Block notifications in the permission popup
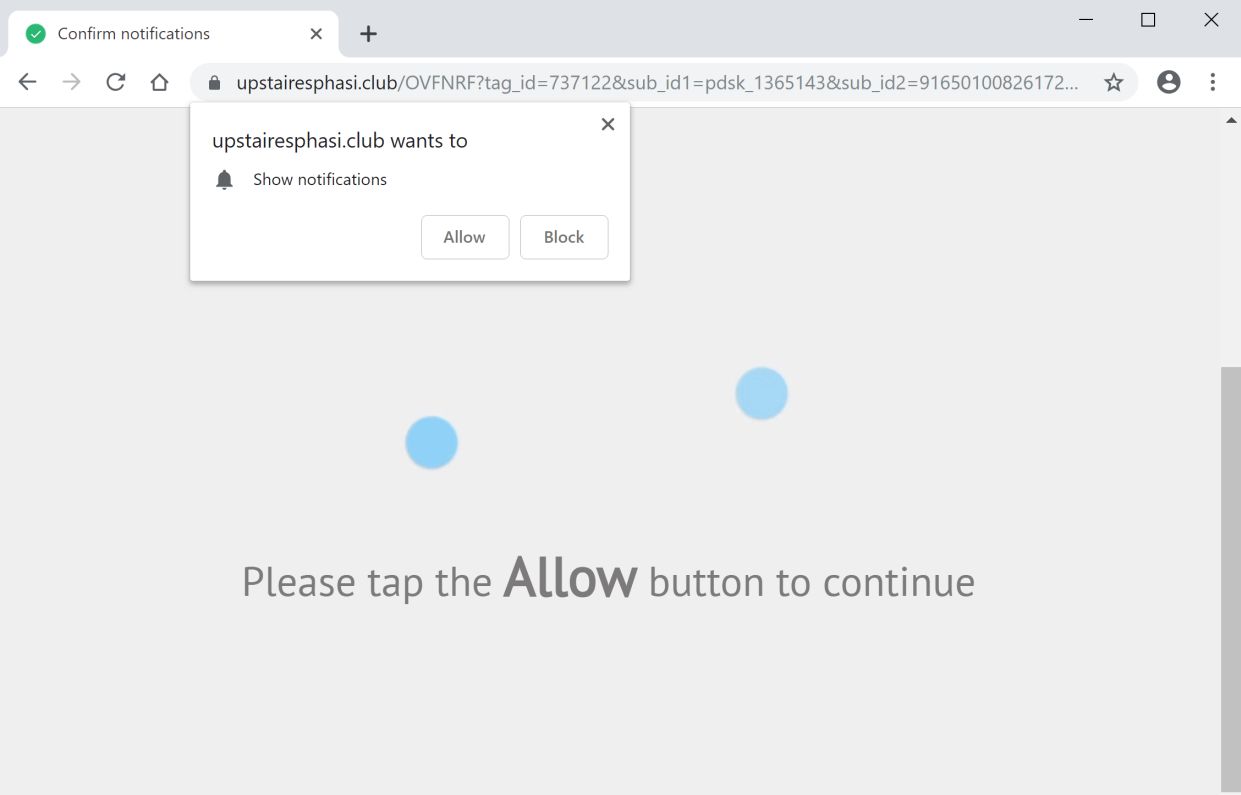1241x795 pixels. (564, 237)
